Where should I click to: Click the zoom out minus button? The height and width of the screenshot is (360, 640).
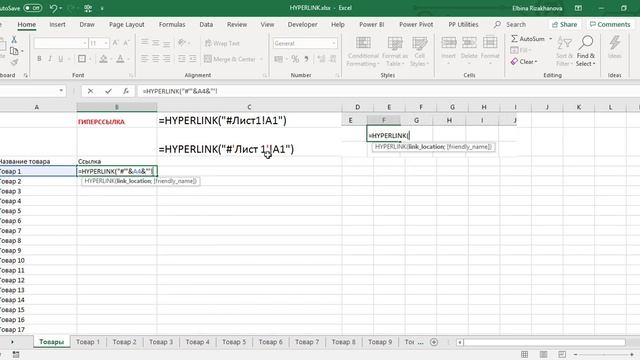(576, 354)
